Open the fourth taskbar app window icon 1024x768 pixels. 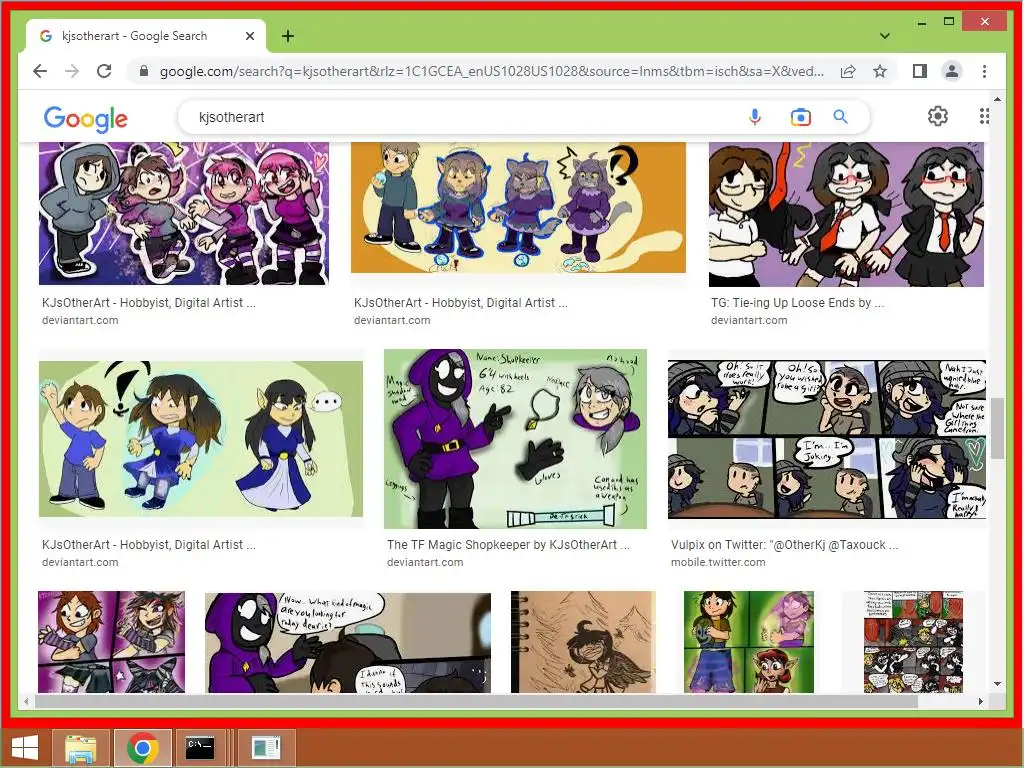pos(266,748)
